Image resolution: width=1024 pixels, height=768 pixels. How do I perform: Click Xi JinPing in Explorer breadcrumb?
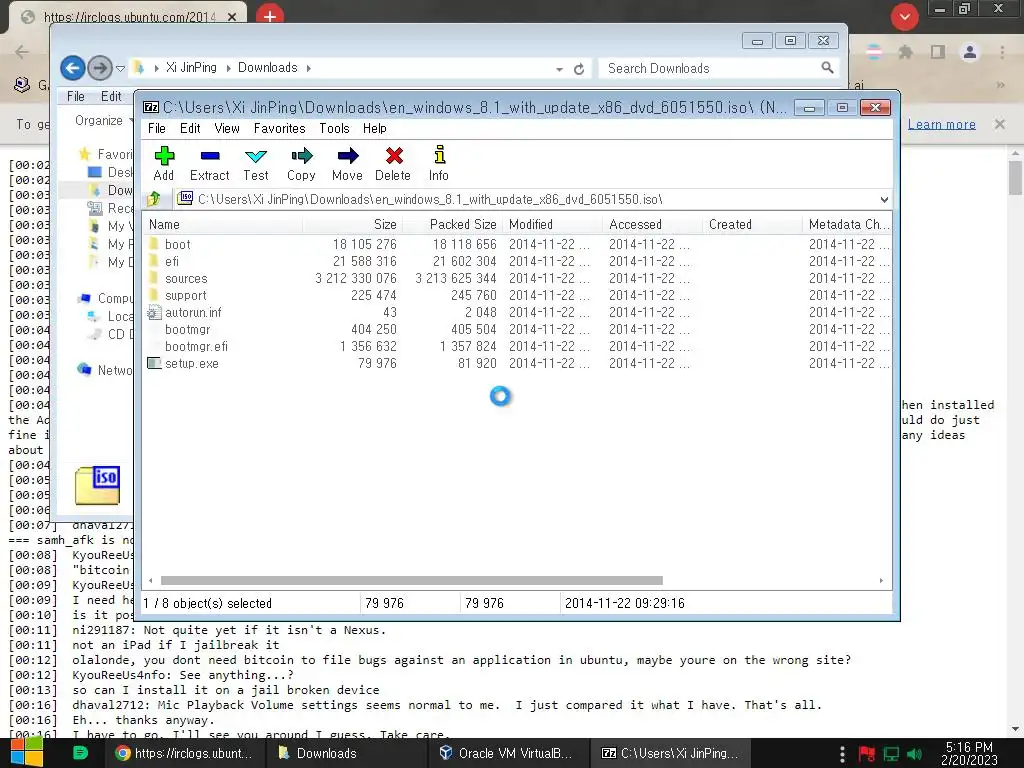[191, 68]
